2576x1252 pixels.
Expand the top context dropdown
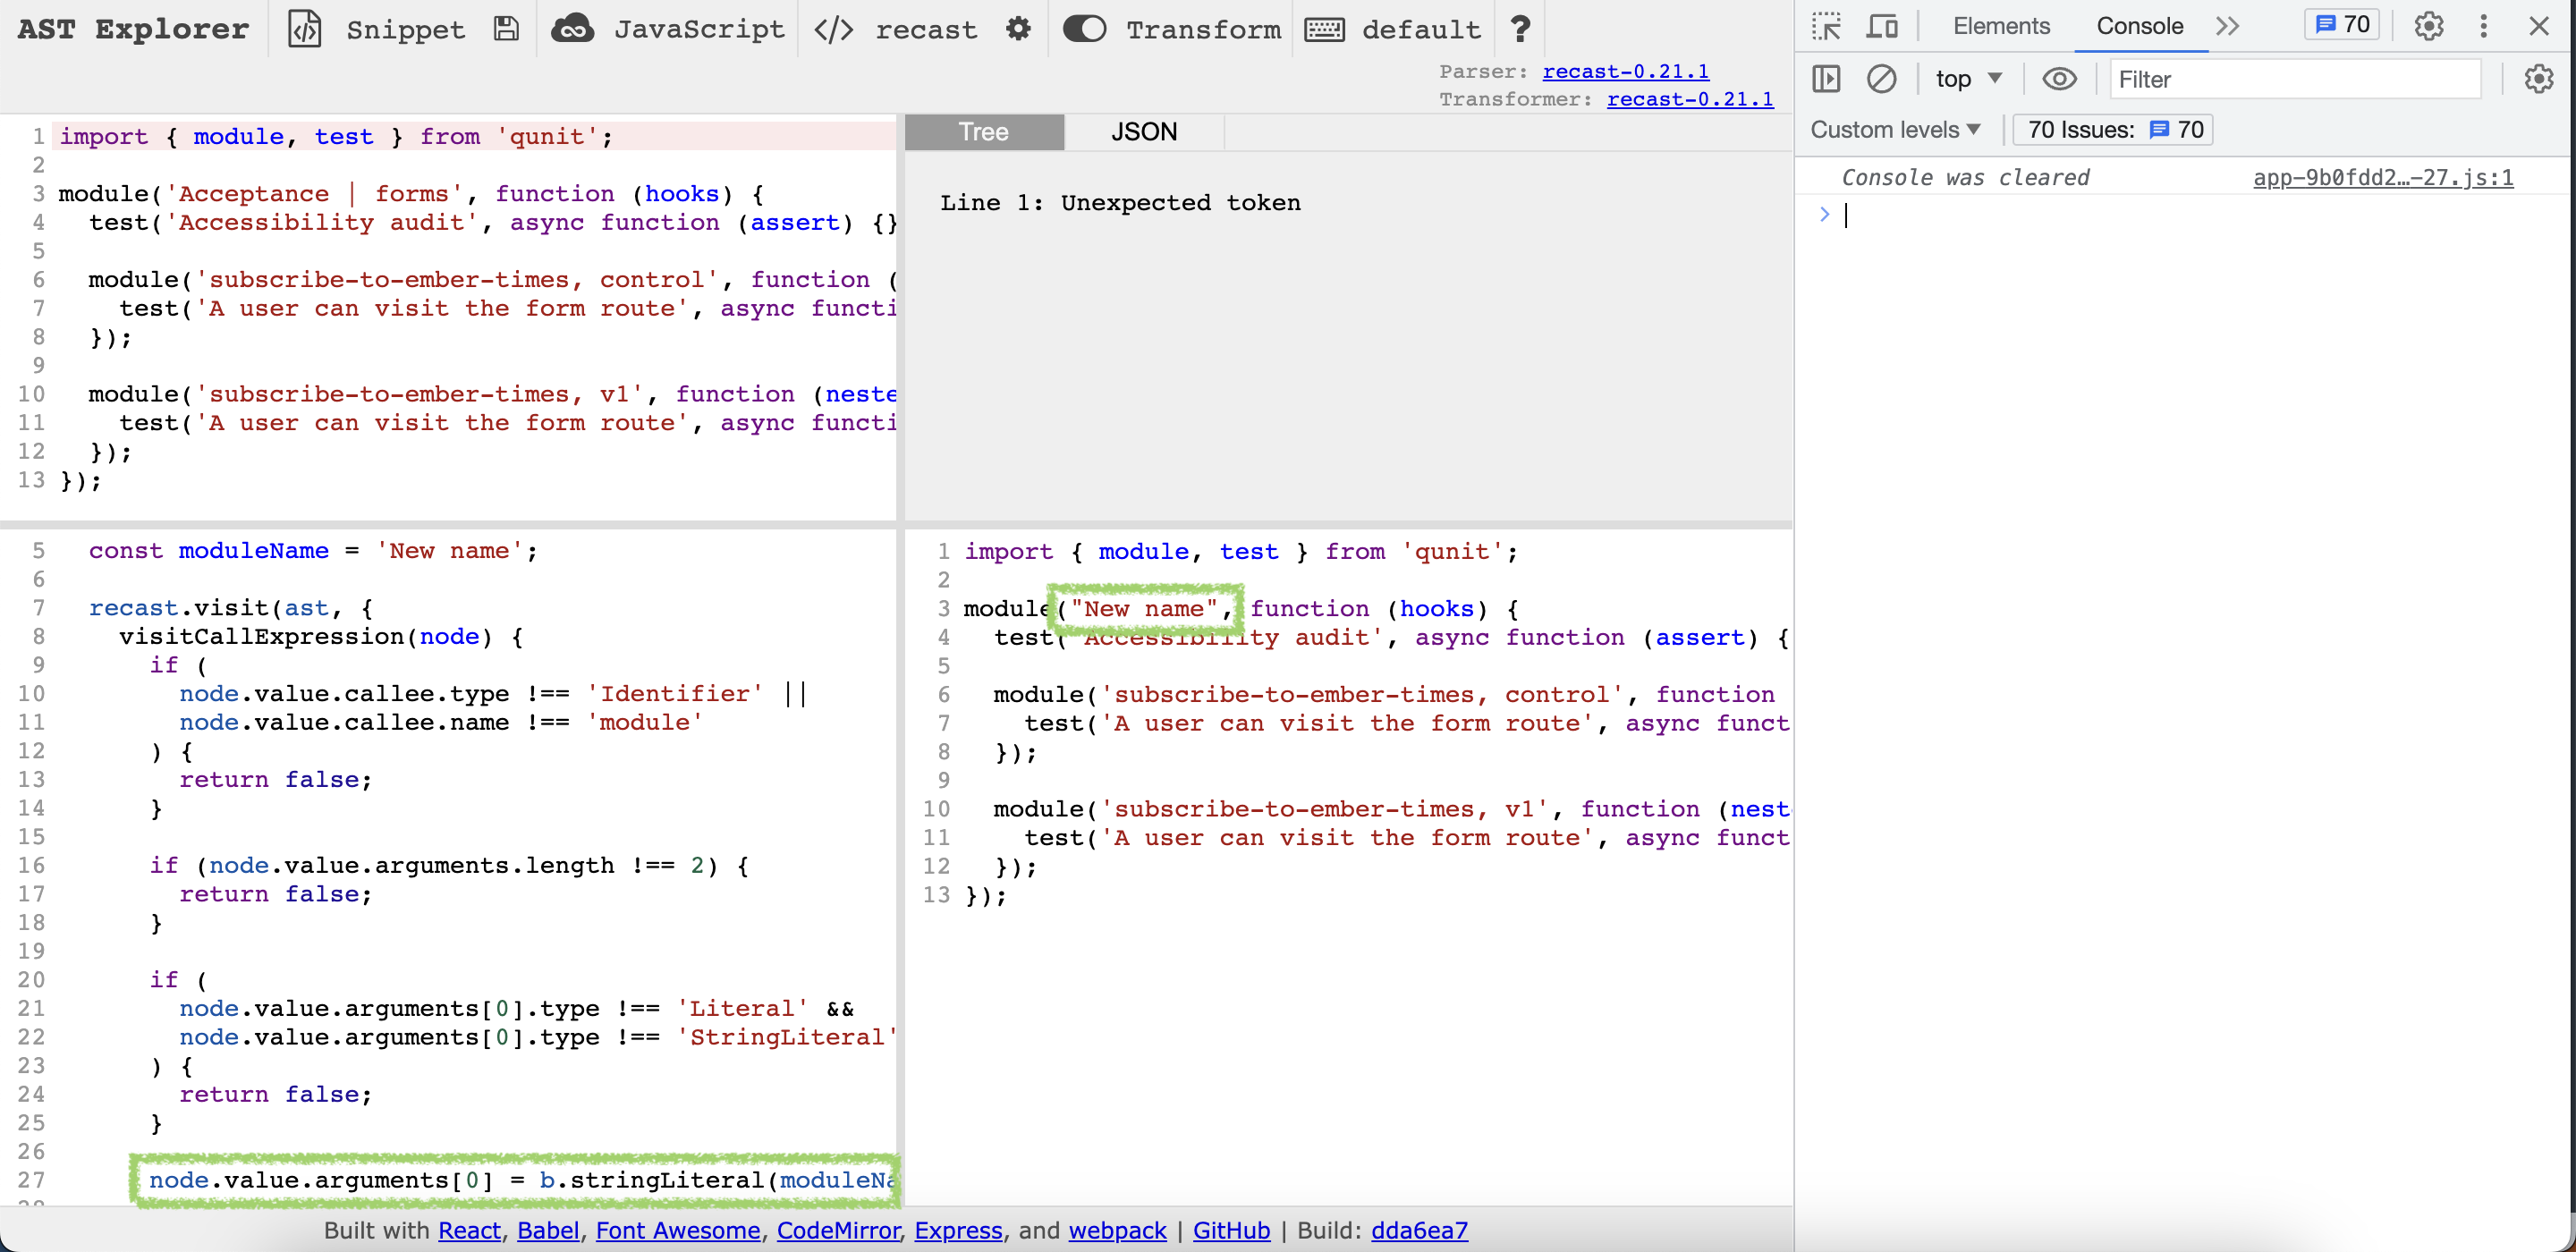pyautogui.click(x=1968, y=79)
